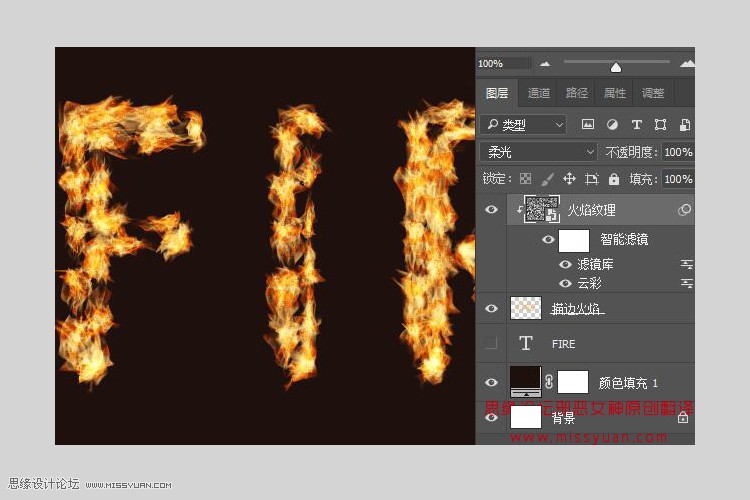This screenshot has height=500, width=750.
Task: Click the 云彩 filter name
Action: pyautogui.click(x=589, y=283)
